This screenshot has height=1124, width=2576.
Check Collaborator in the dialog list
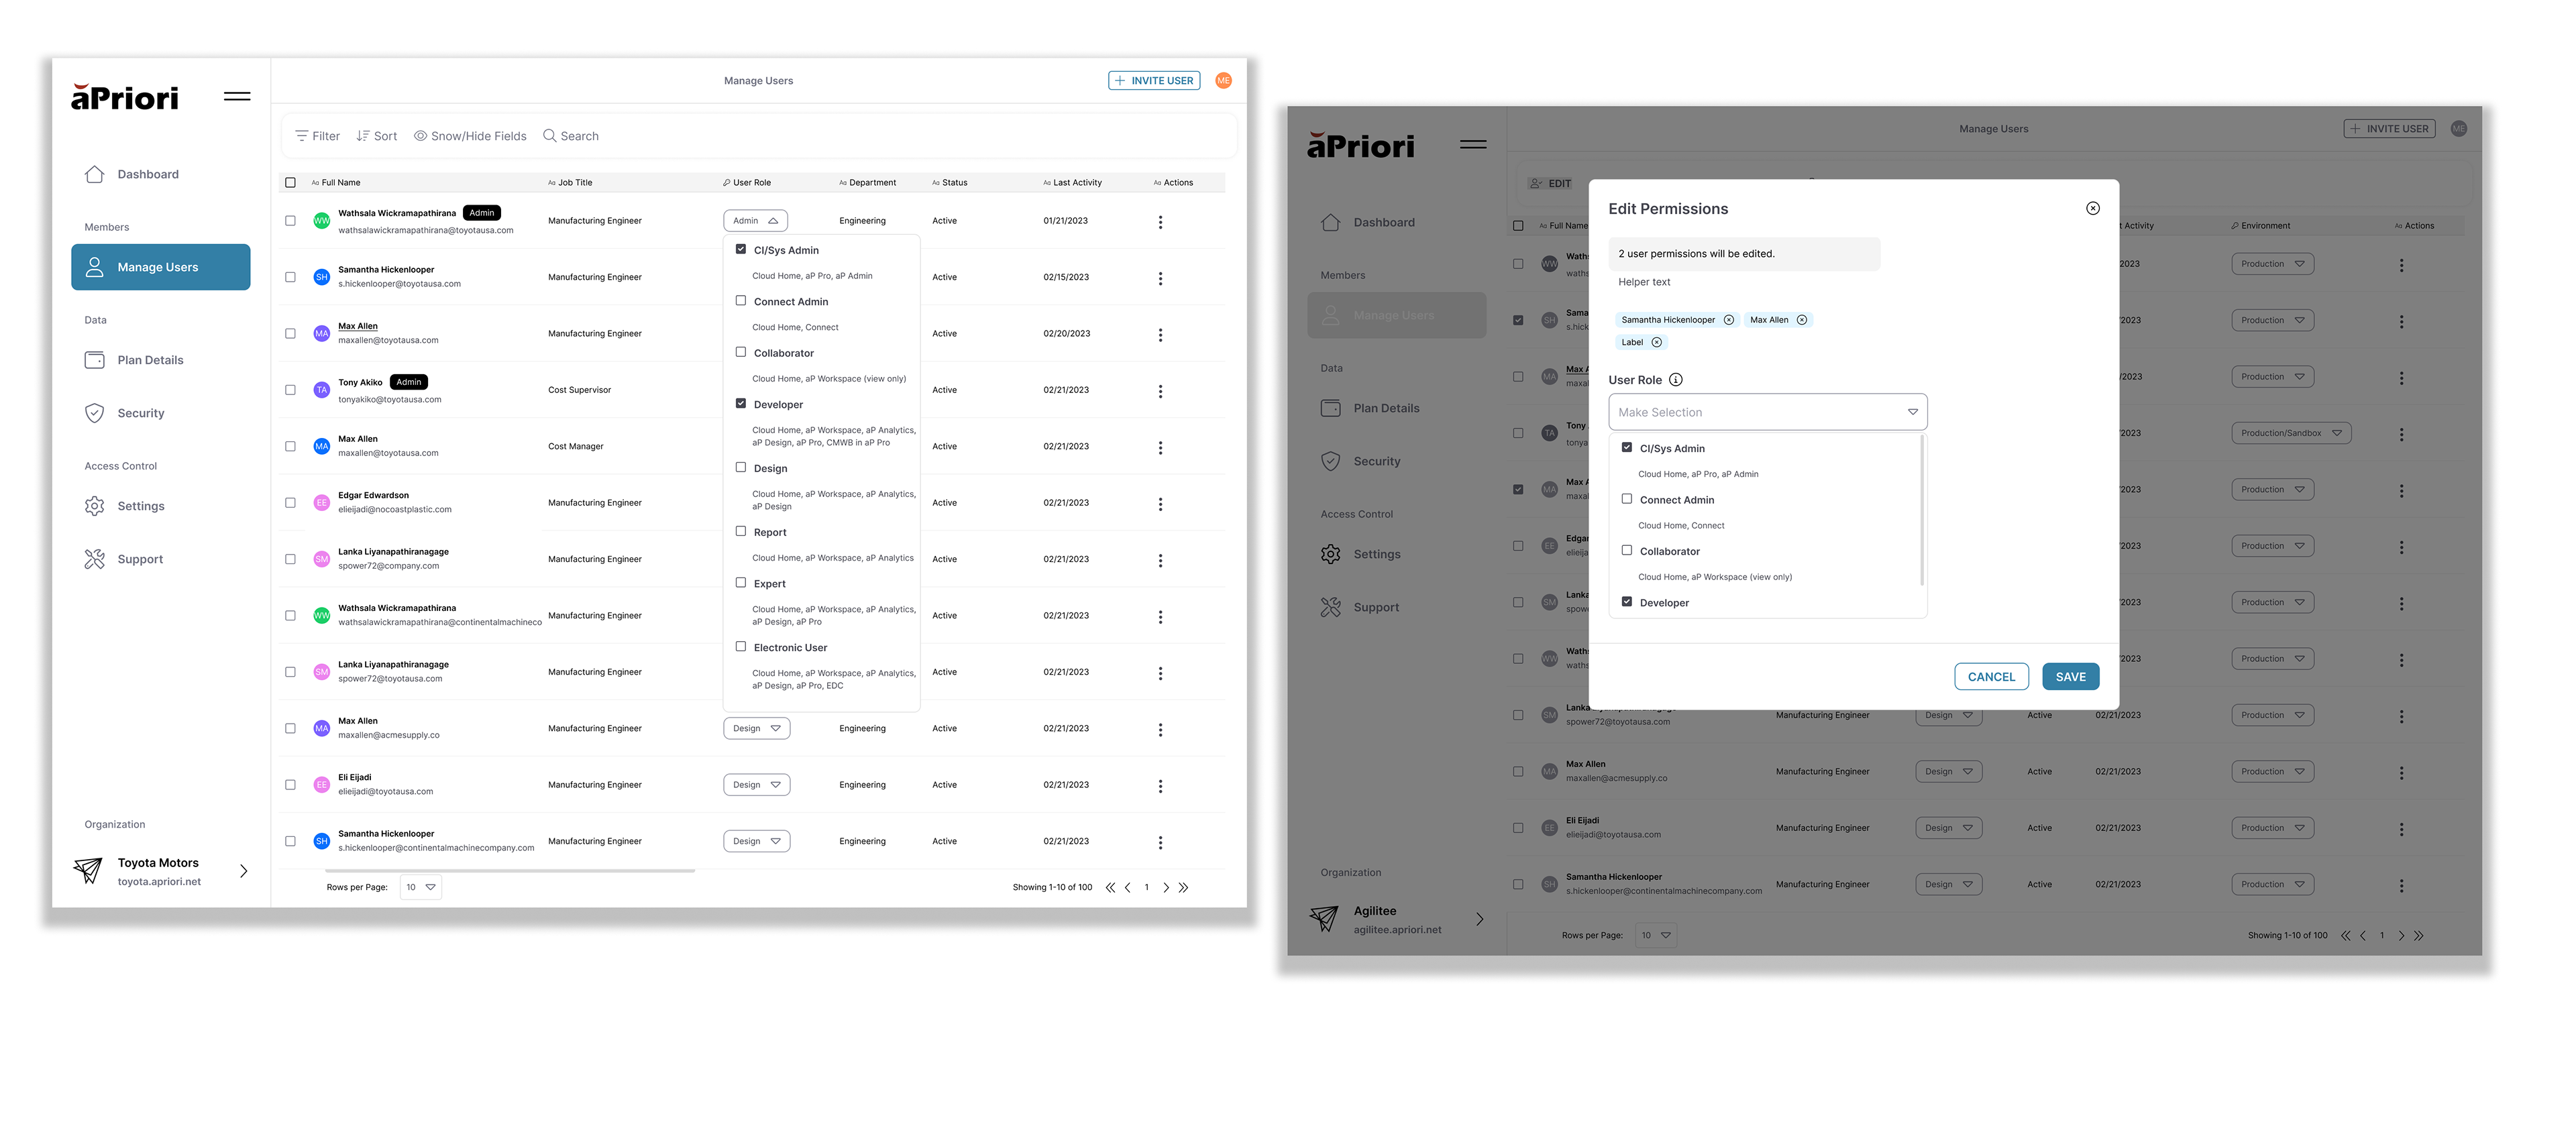coord(1627,550)
